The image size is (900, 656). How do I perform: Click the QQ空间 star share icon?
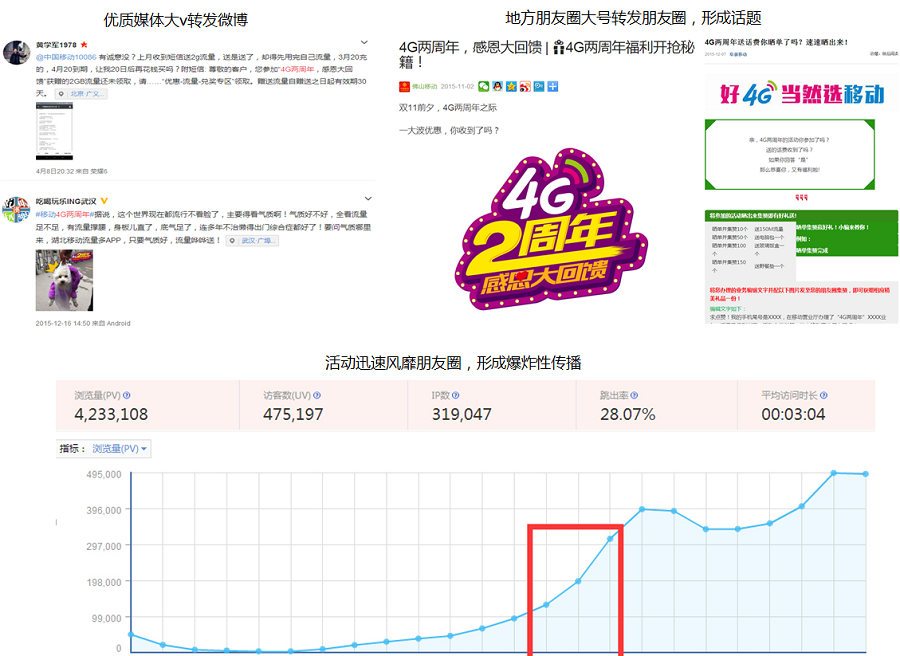(x=511, y=87)
